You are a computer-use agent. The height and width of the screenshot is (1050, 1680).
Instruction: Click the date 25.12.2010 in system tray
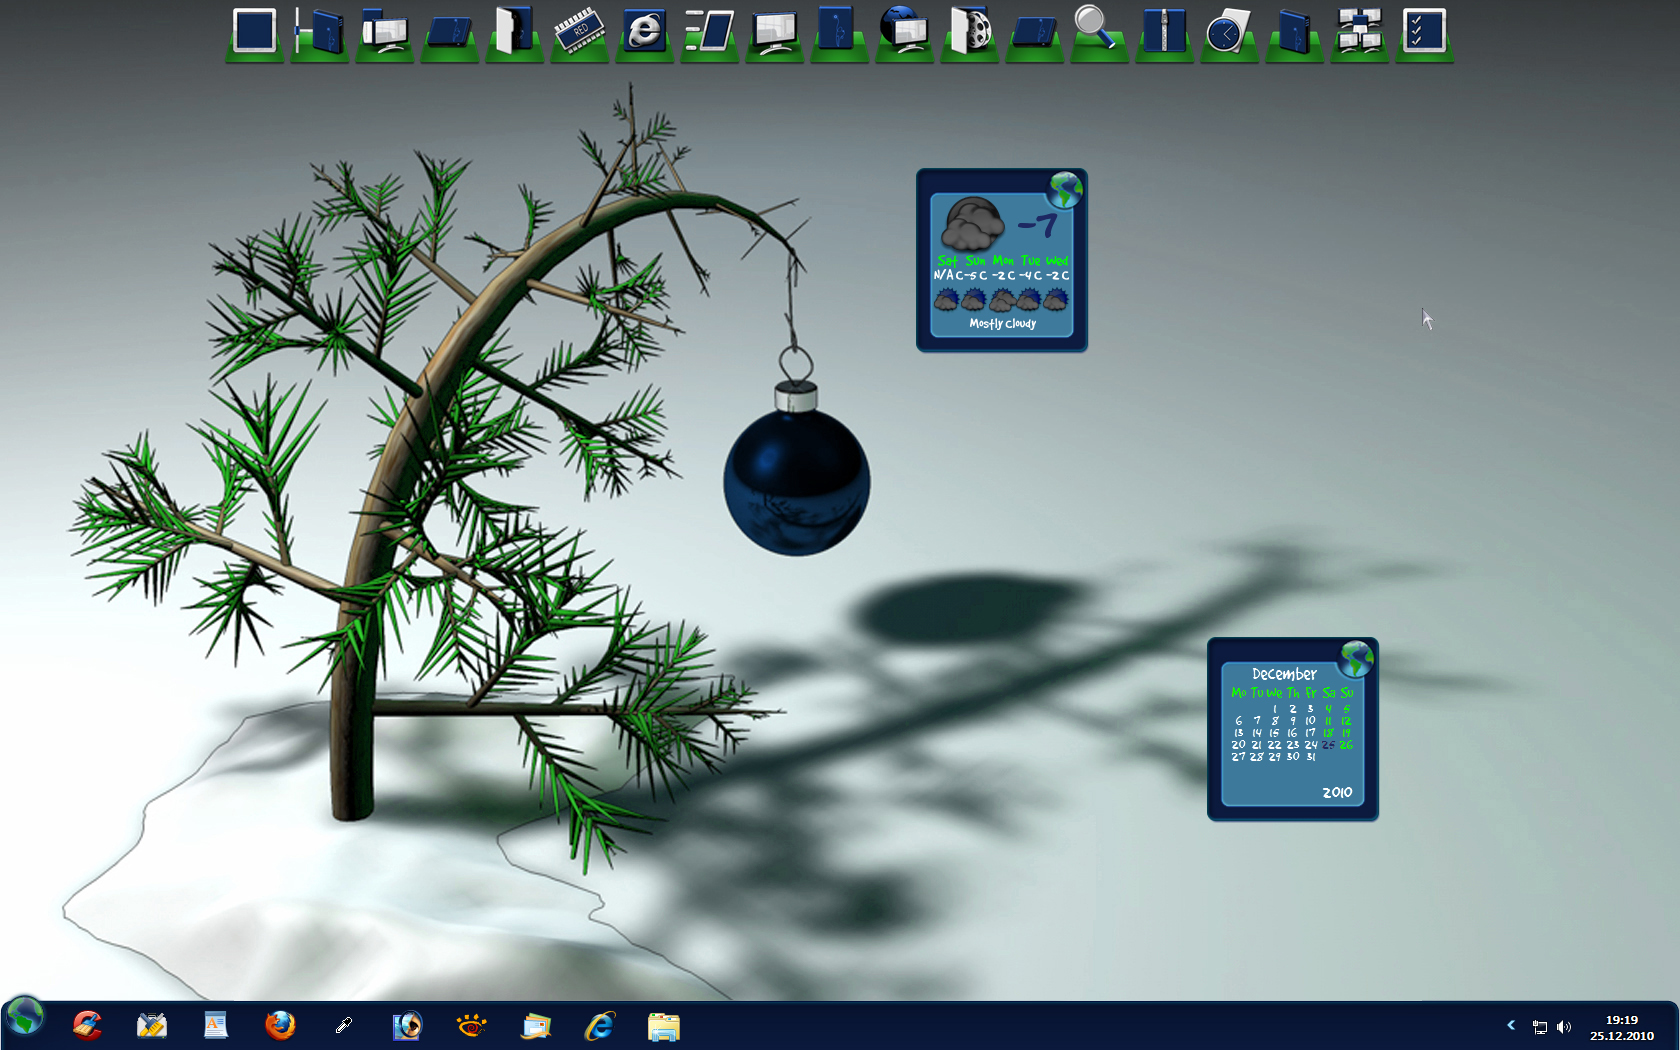tap(1622, 1036)
